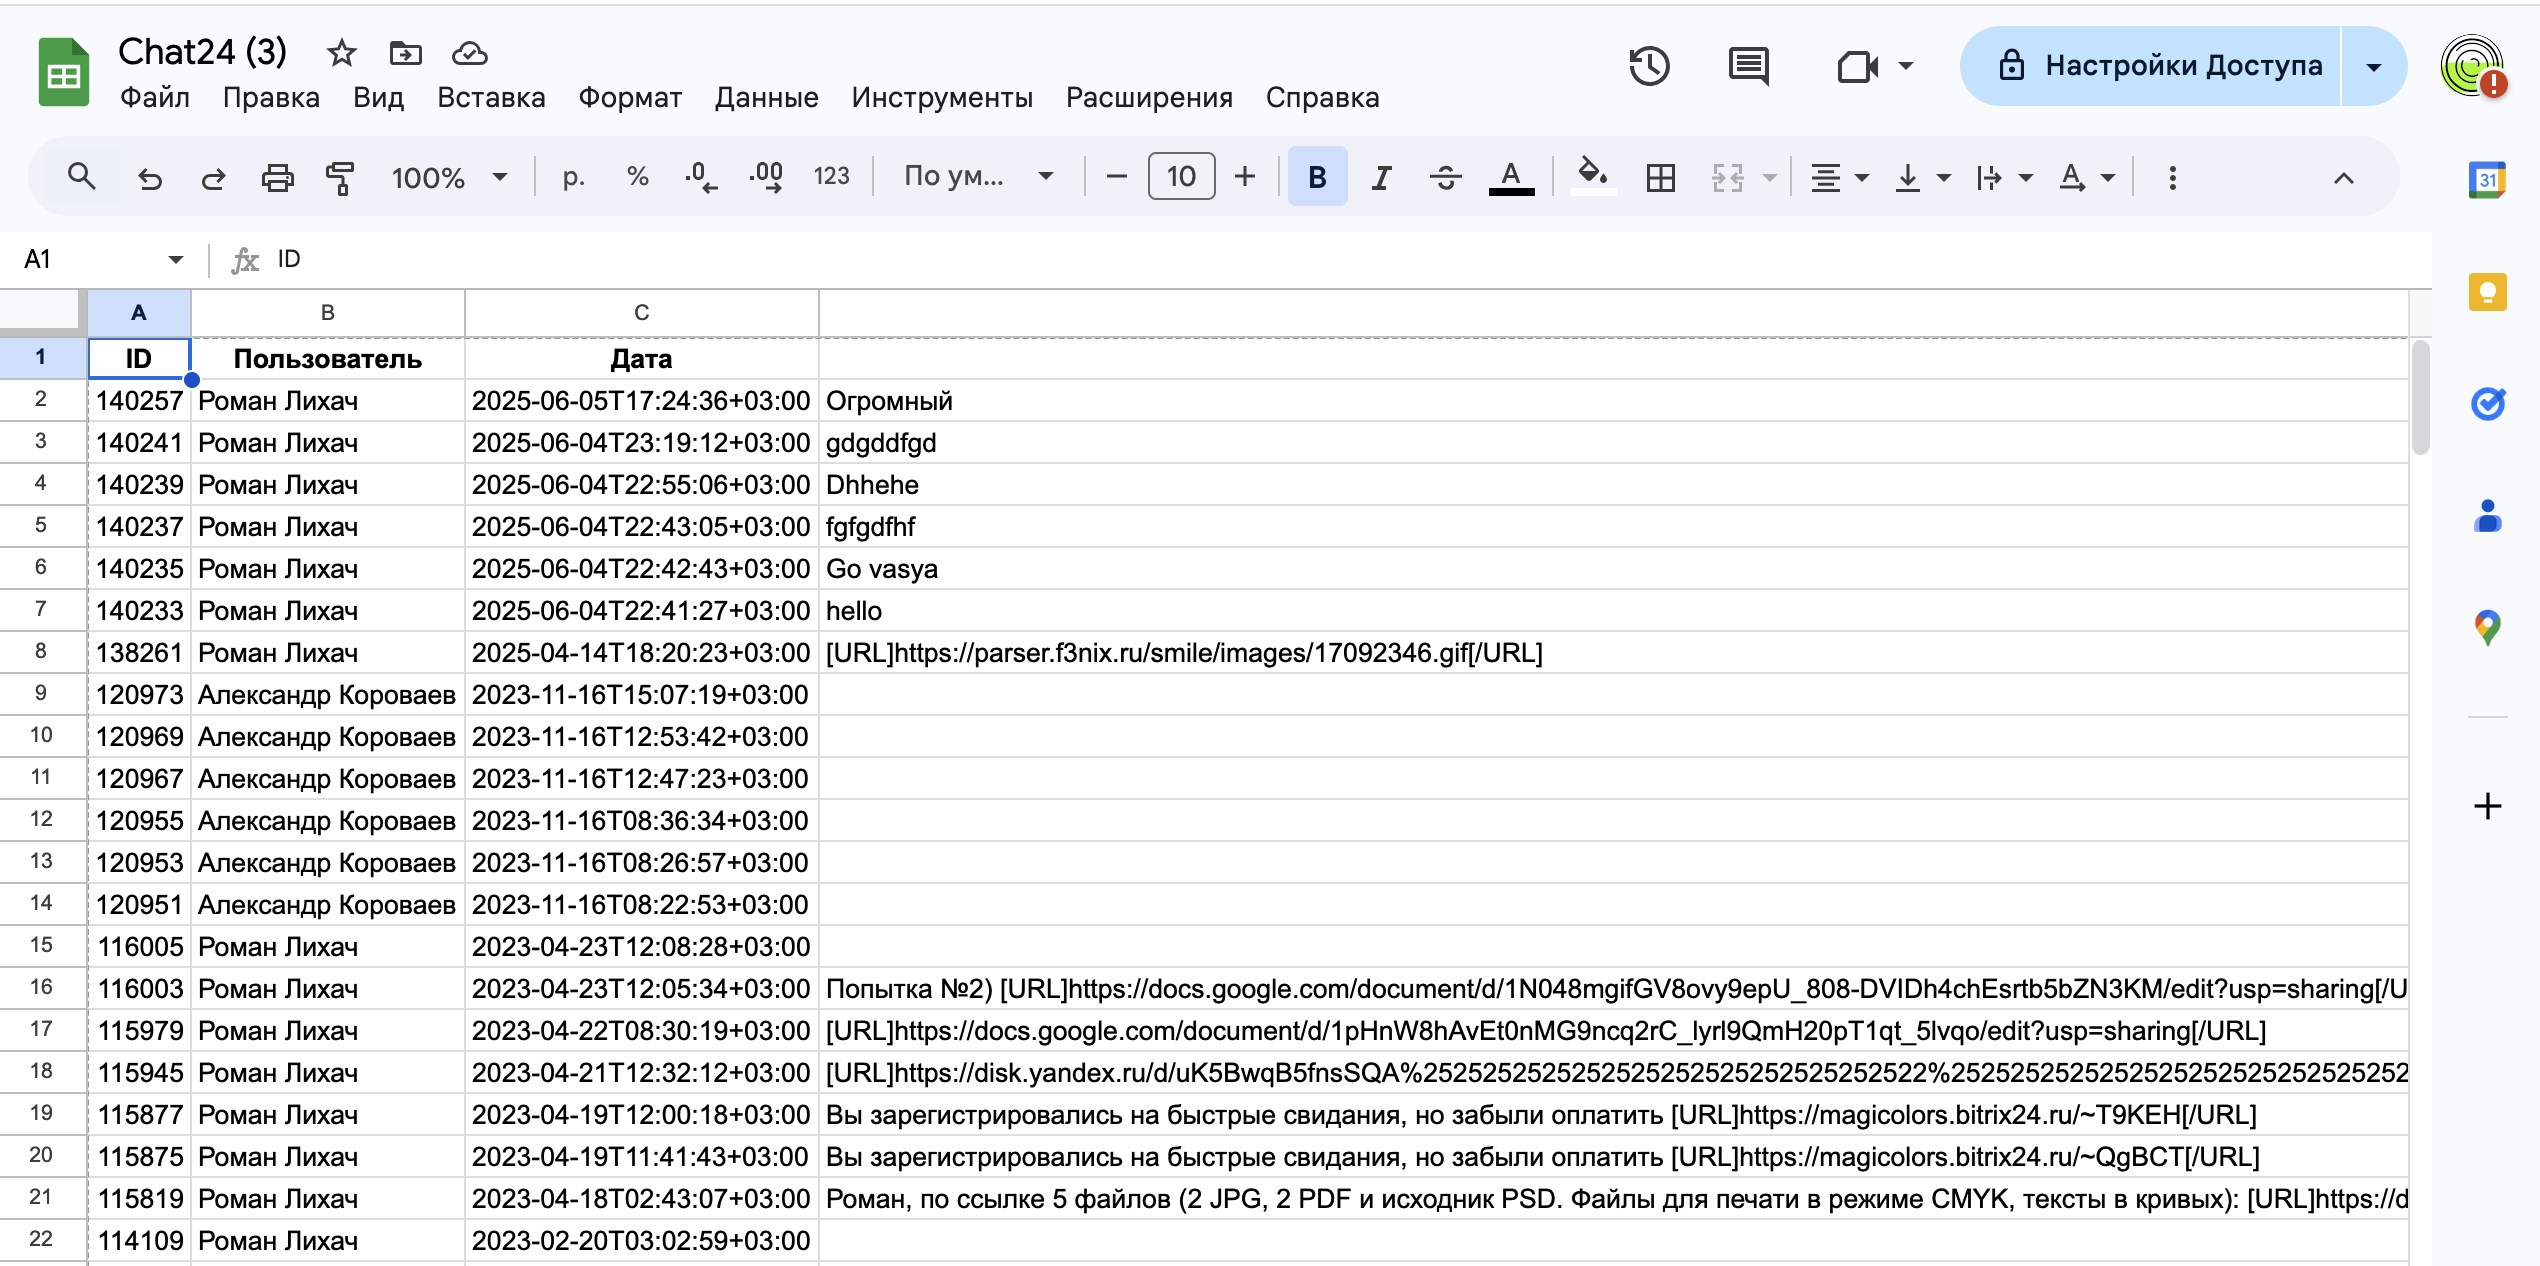Open the Расширения menu
The image size is (2540, 1266).
(1149, 97)
